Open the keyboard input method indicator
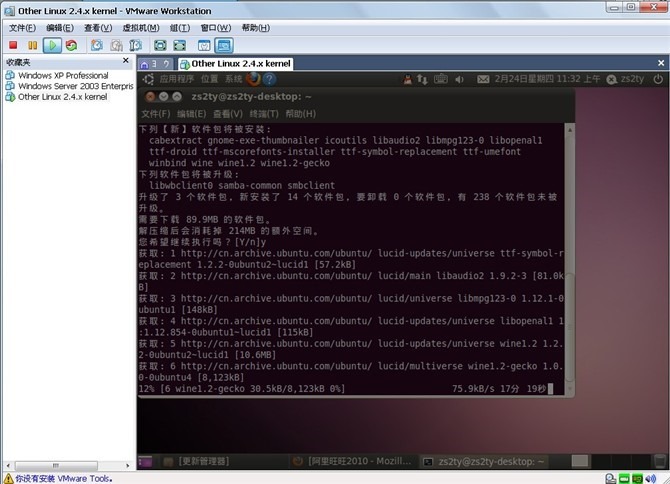Viewport: 670px width, 484px height. click(441, 79)
